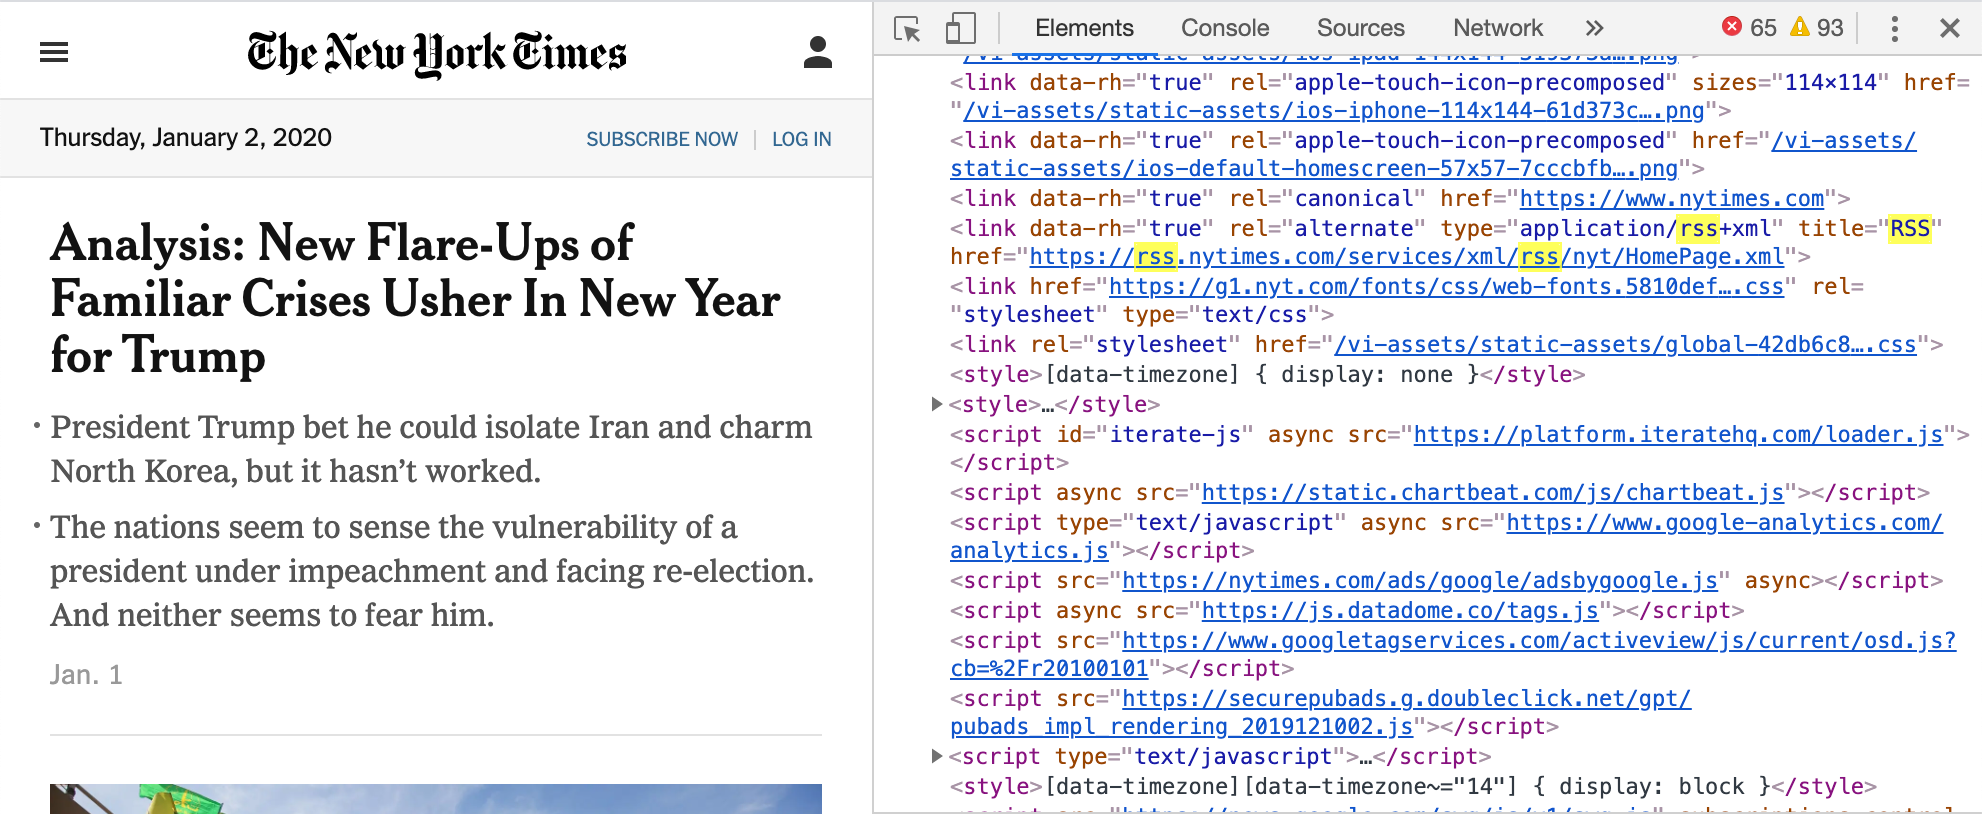Switch to the Network tab

point(1498,28)
